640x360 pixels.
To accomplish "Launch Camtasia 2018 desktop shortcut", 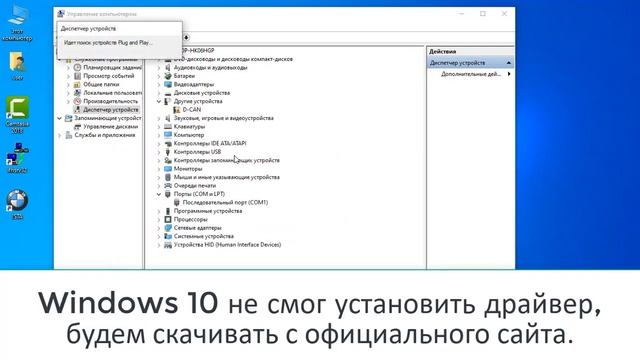I will coord(17,115).
